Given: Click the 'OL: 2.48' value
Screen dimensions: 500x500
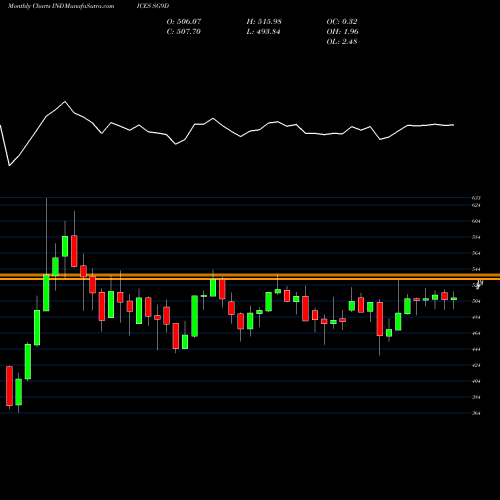Looking at the screenshot, I should point(342,41).
